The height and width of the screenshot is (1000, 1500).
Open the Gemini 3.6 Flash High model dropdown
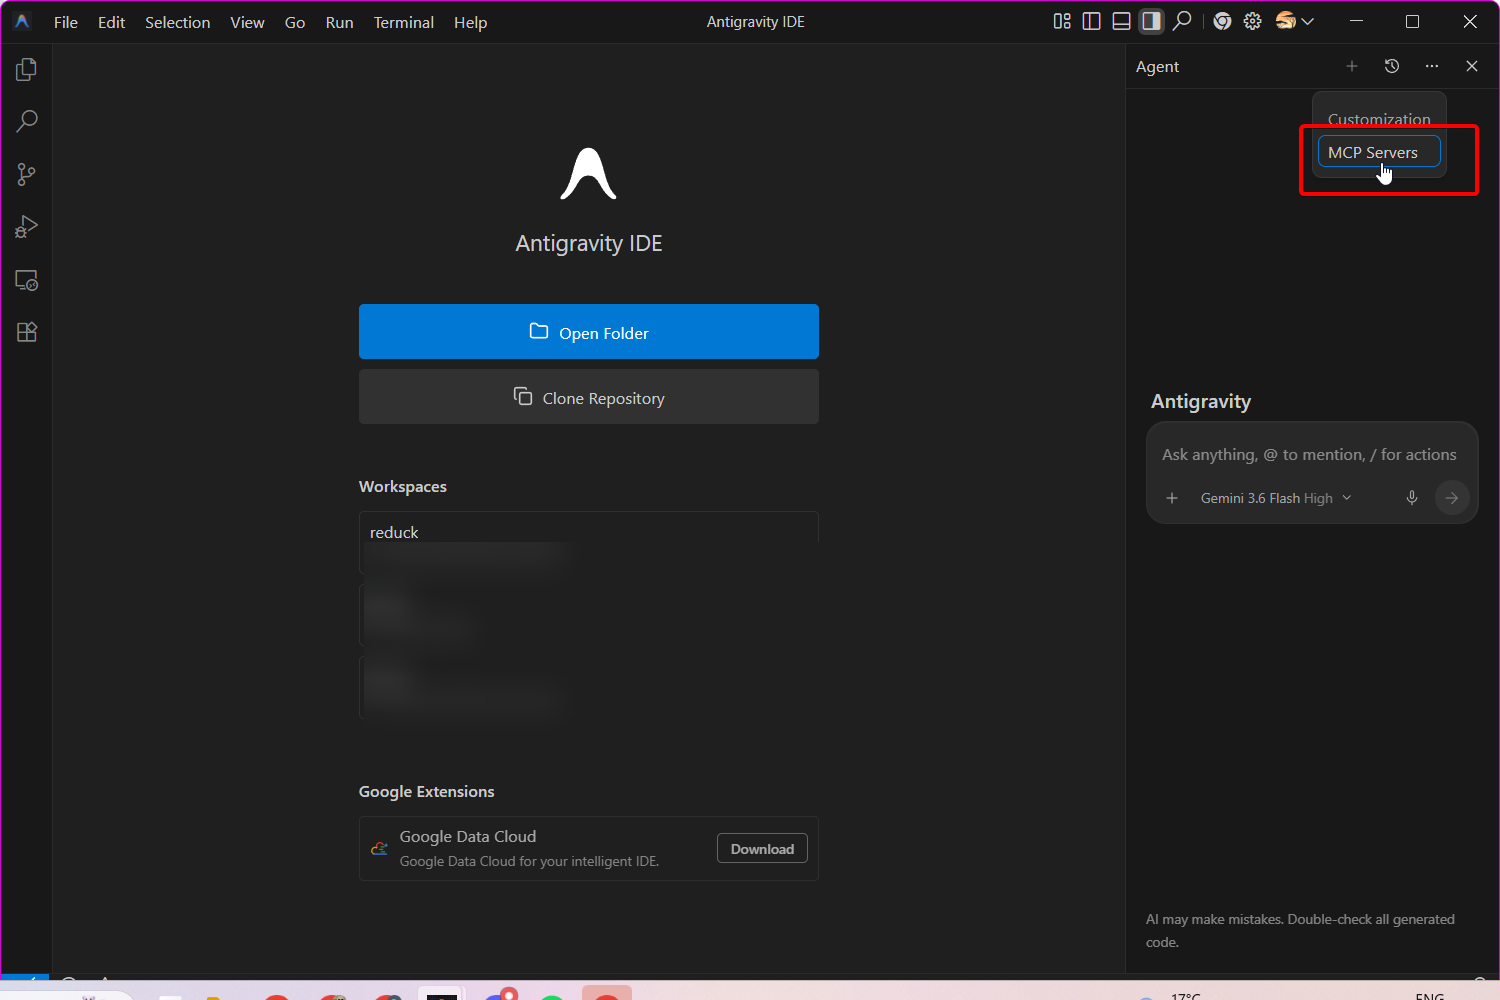pos(1276,498)
